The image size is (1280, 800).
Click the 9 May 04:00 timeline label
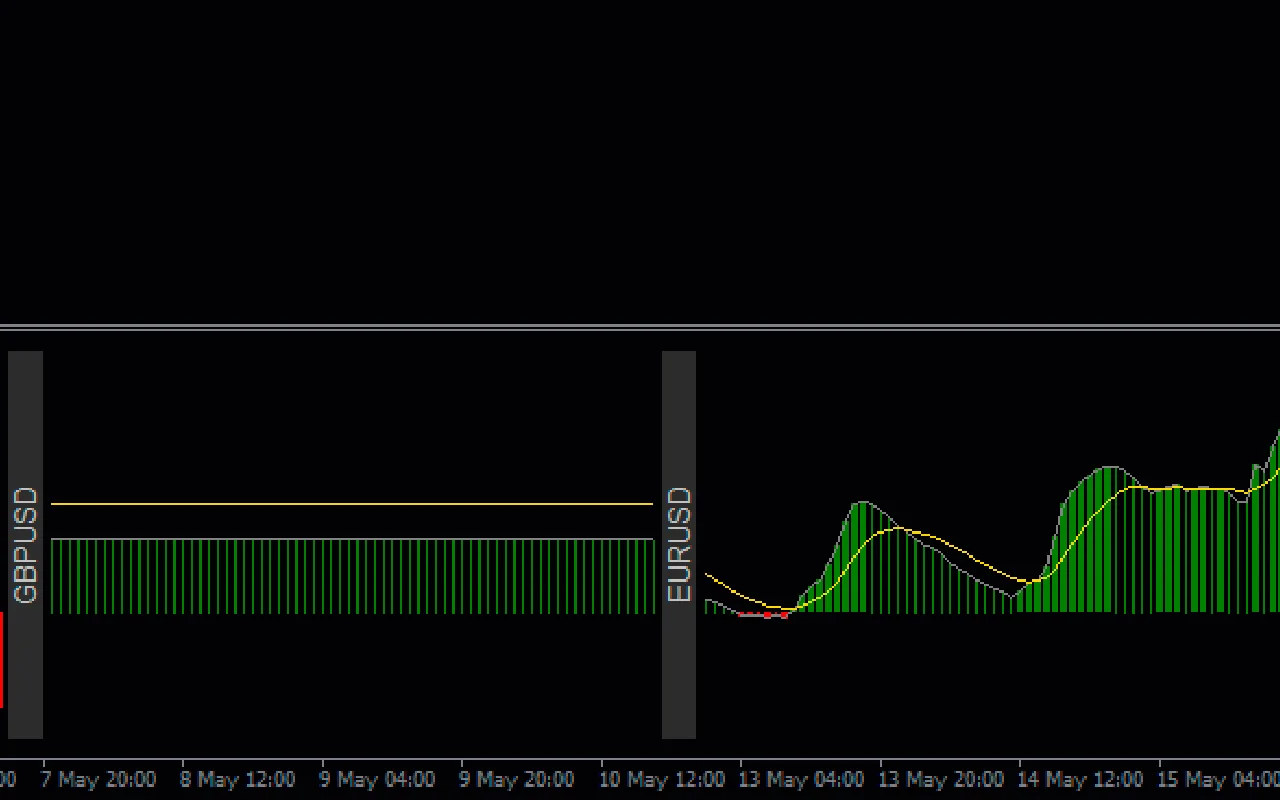(x=377, y=779)
